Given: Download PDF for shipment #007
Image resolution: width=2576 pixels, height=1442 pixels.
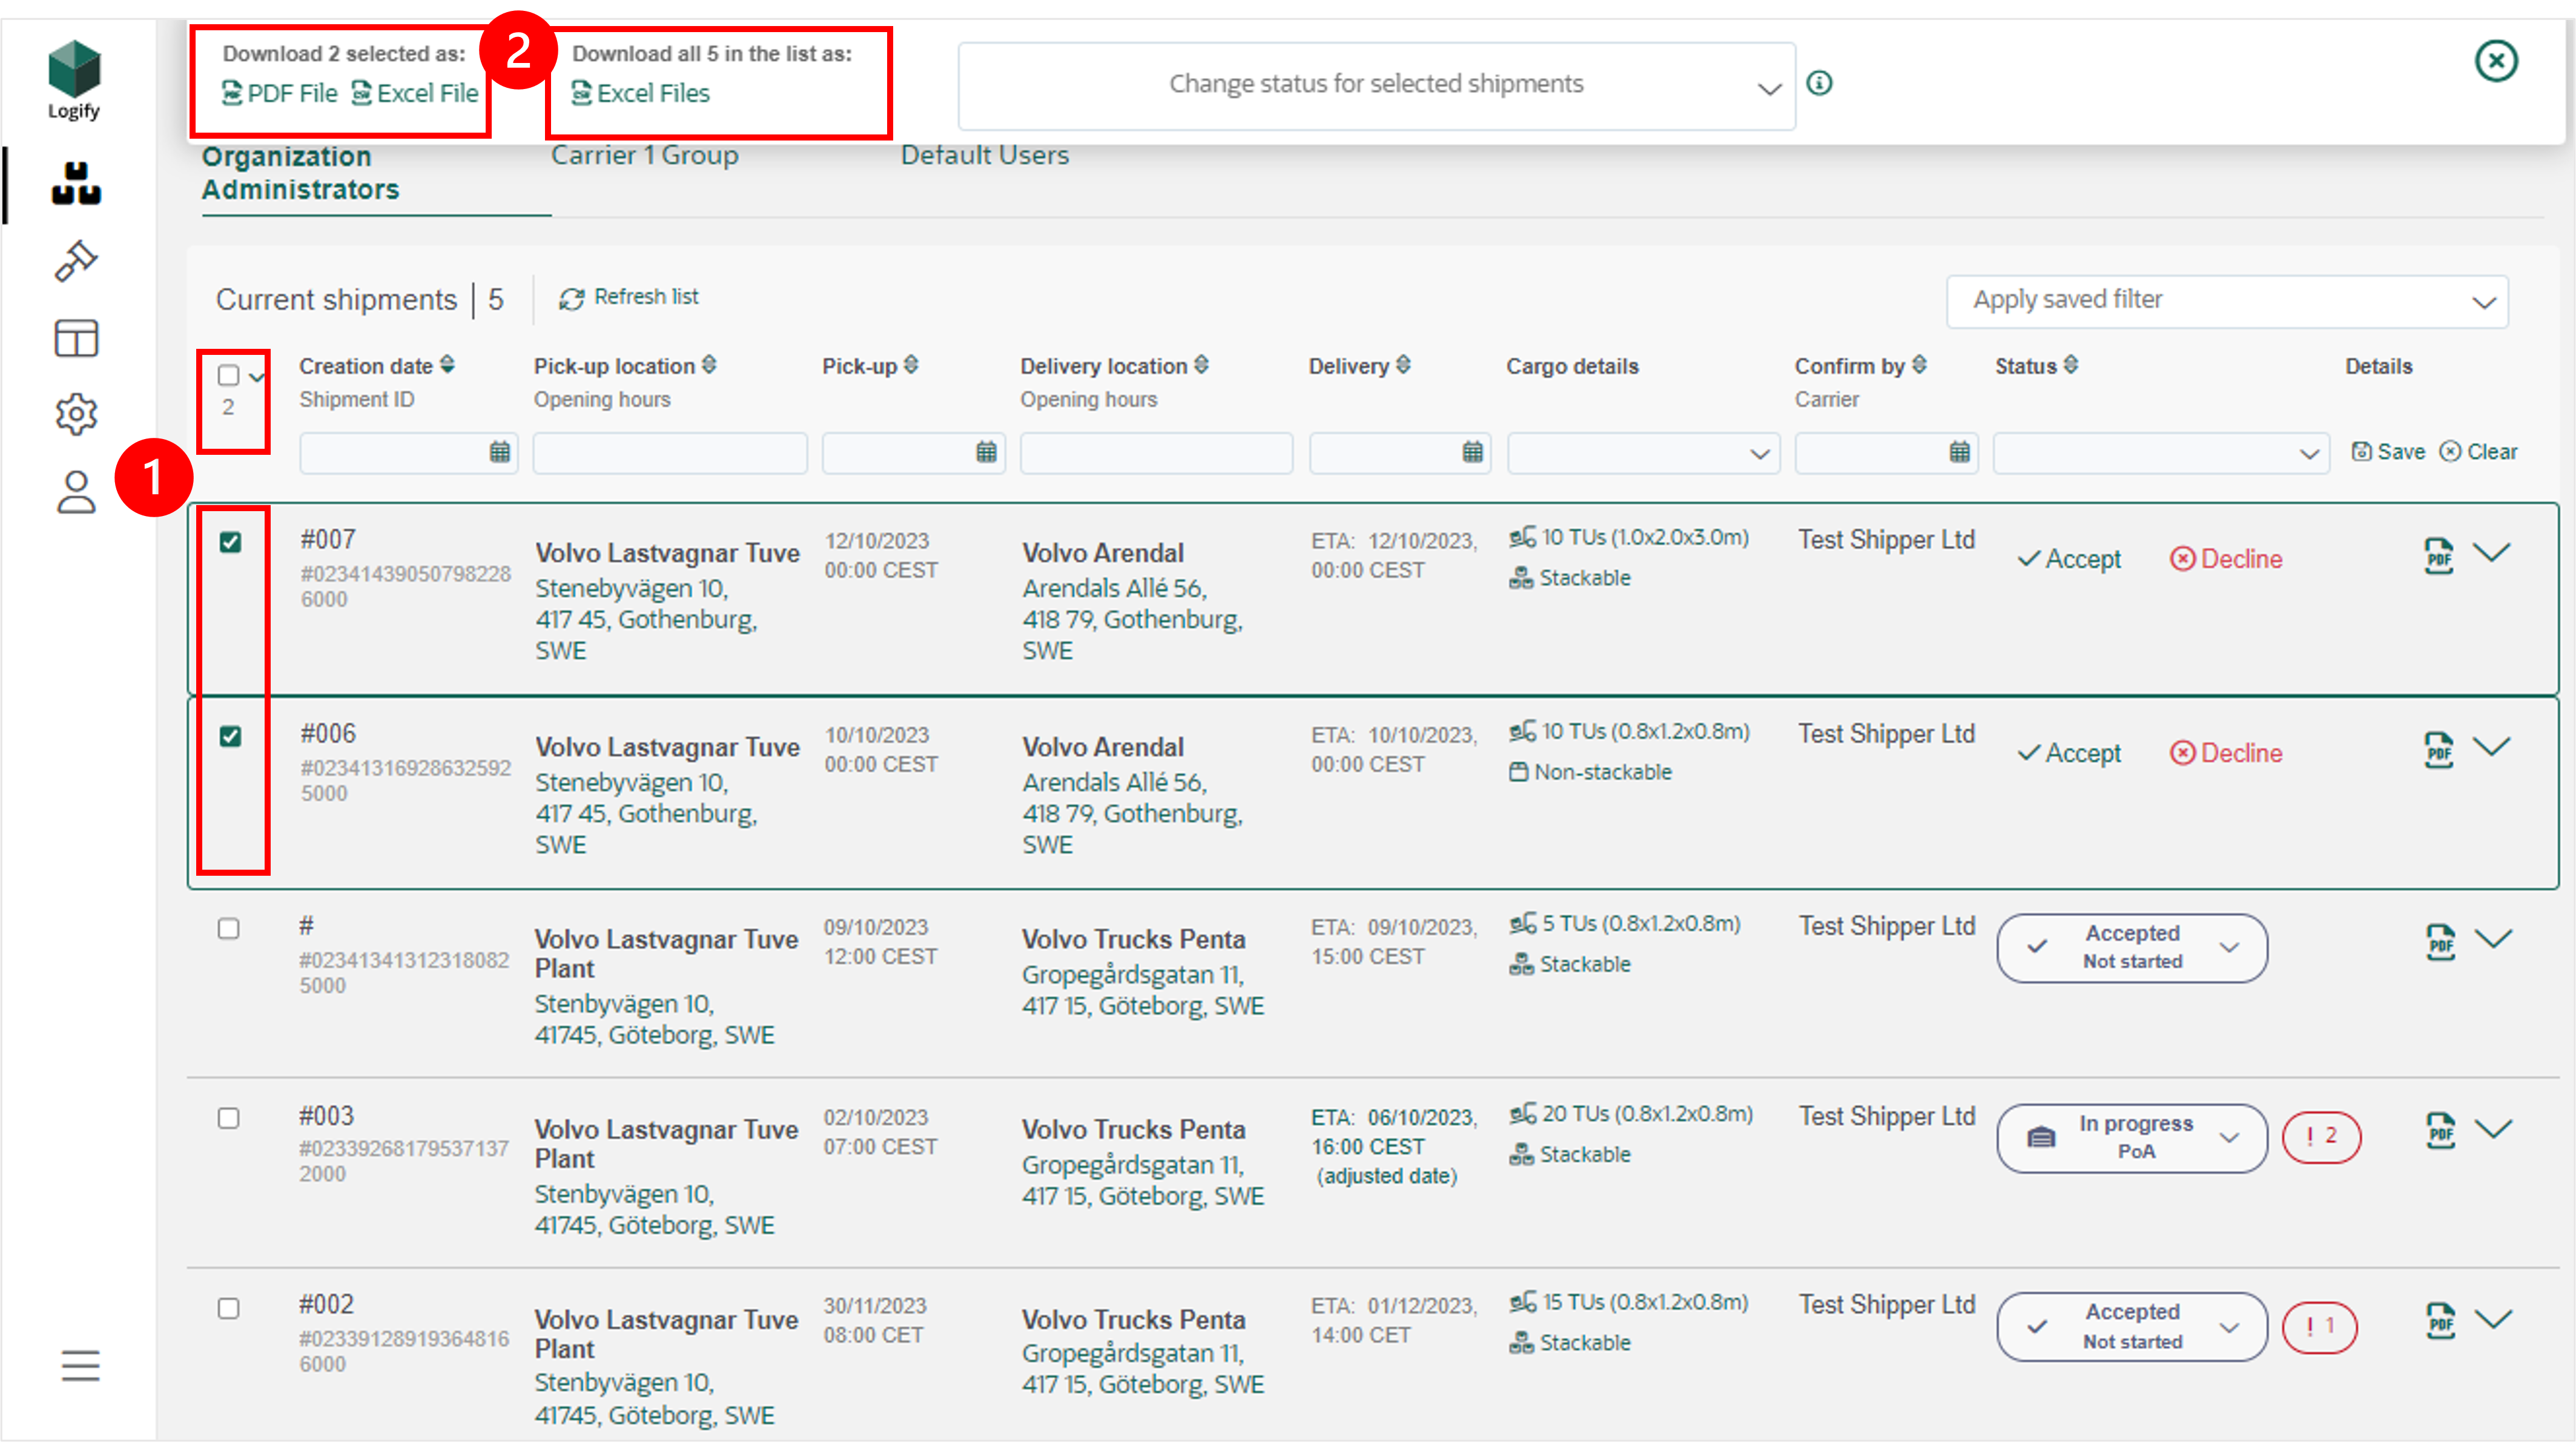Looking at the screenshot, I should tap(2439, 555).
